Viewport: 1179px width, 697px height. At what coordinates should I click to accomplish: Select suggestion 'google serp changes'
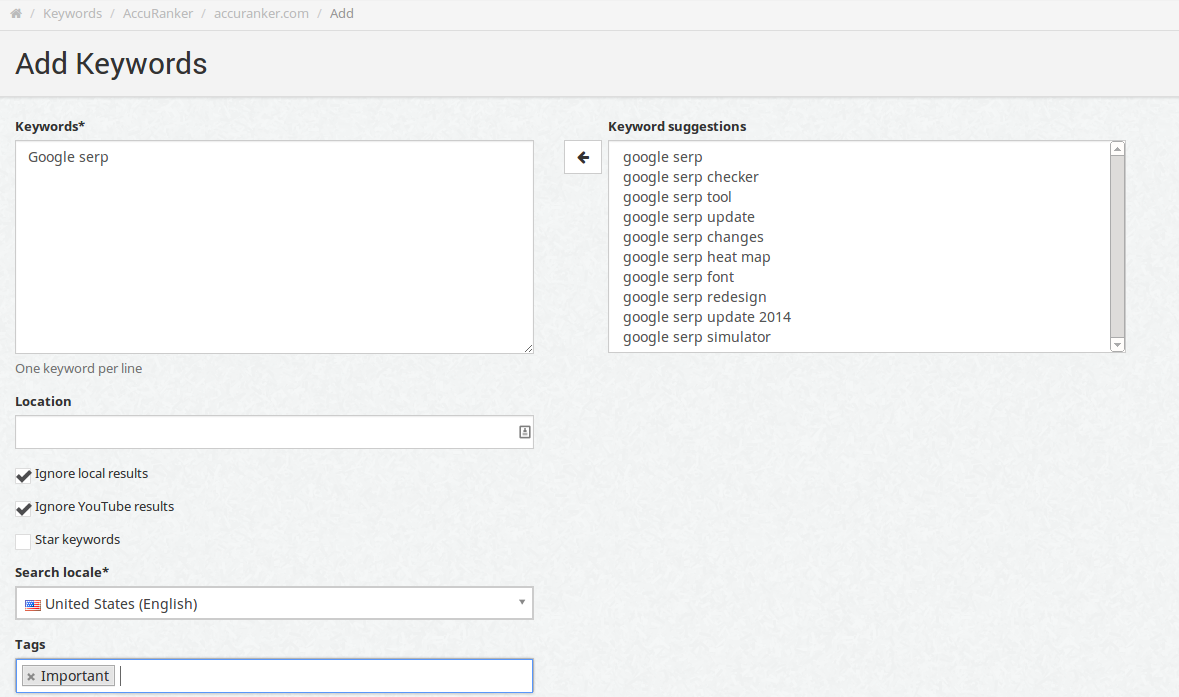tap(693, 238)
